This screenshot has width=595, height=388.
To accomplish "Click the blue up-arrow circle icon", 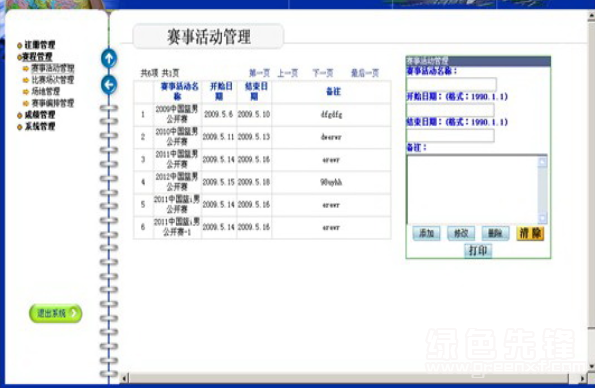I will (109, 59).
